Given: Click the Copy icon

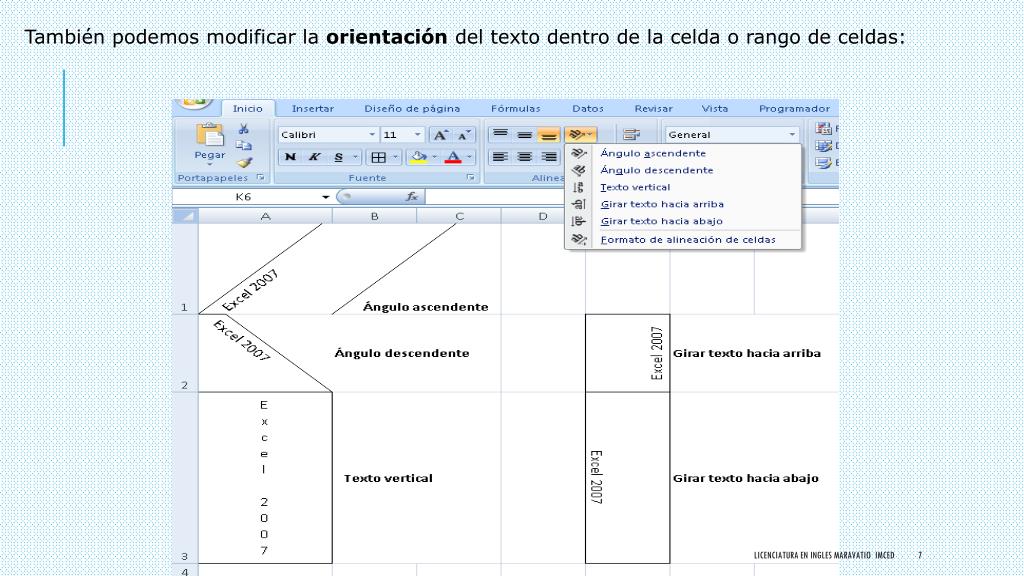Looking at the screenshot, I should tap(244, 146).
